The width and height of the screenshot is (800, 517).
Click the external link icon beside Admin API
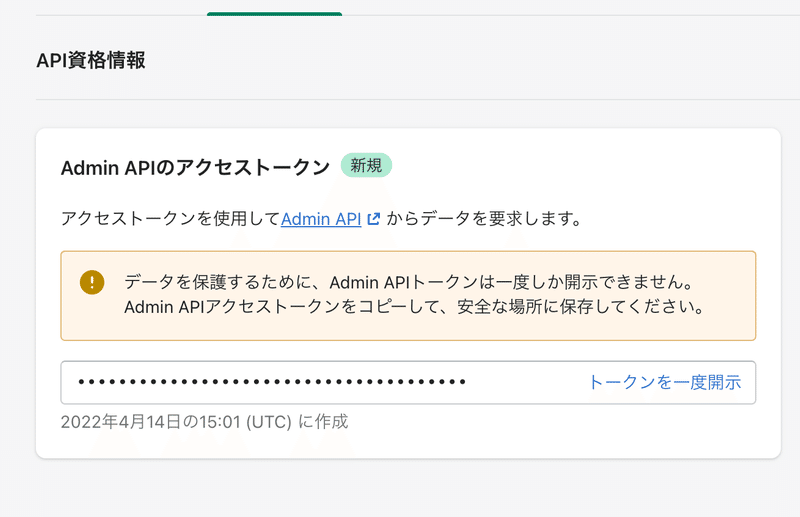(373, 219)
